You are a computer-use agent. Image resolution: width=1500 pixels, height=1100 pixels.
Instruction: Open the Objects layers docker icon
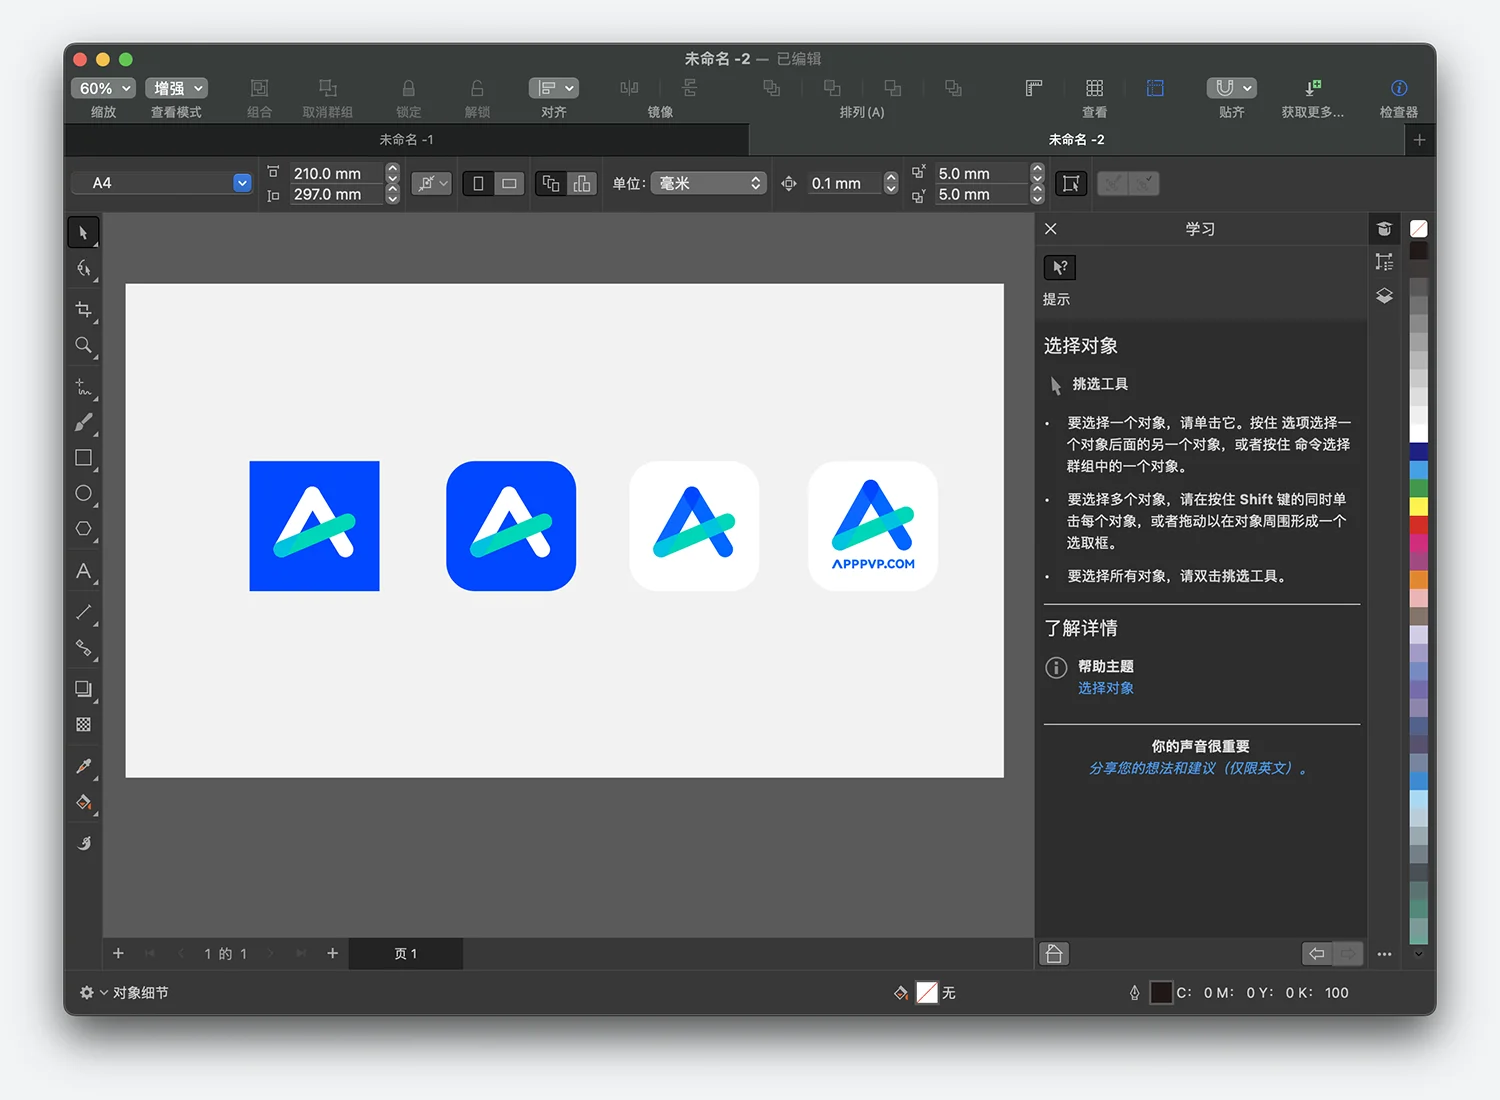[1384, 296]
